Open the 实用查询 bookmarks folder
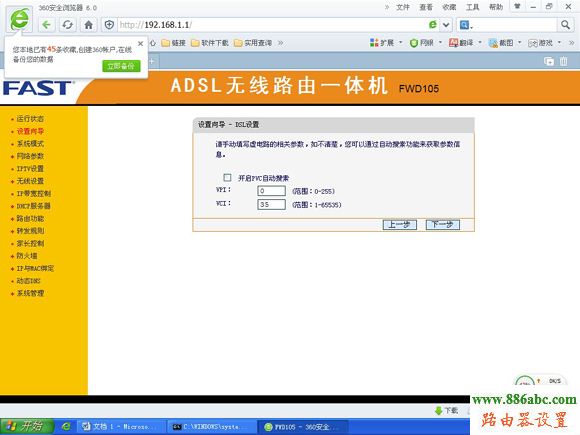Screen dimensions: 580x435 click(x=253, y=43)
